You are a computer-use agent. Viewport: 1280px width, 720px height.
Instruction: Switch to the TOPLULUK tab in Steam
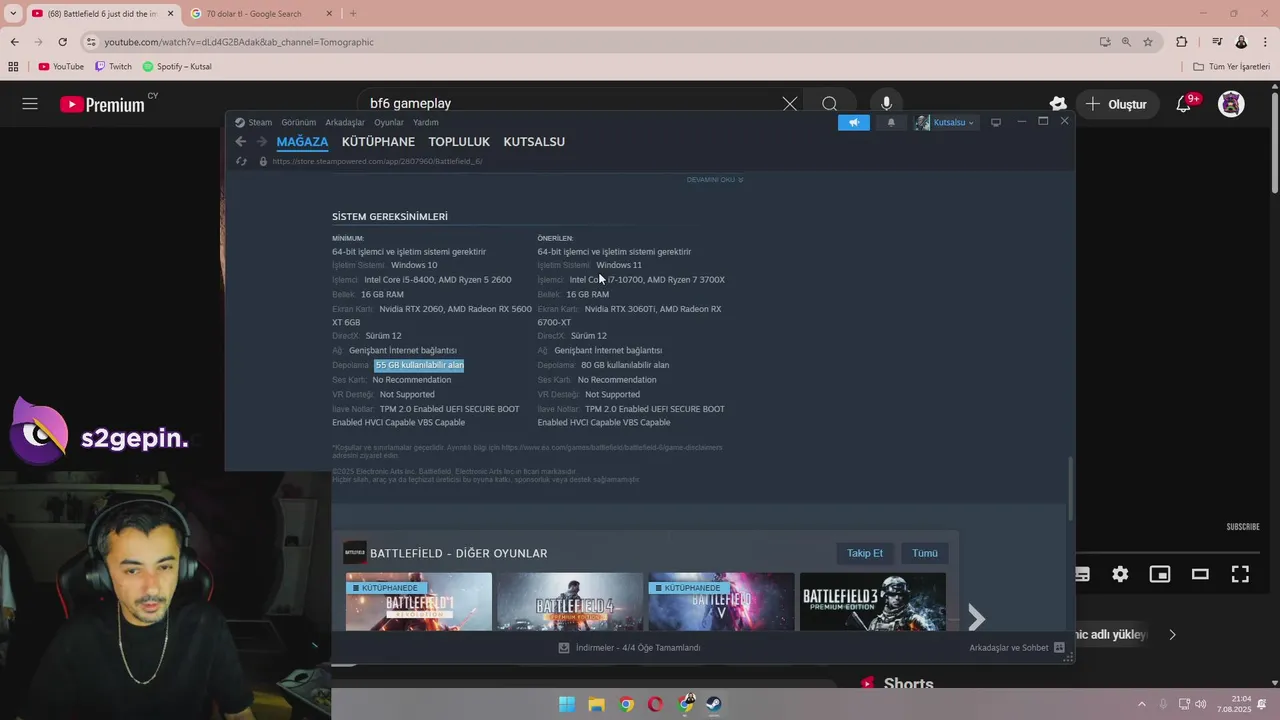459,142
